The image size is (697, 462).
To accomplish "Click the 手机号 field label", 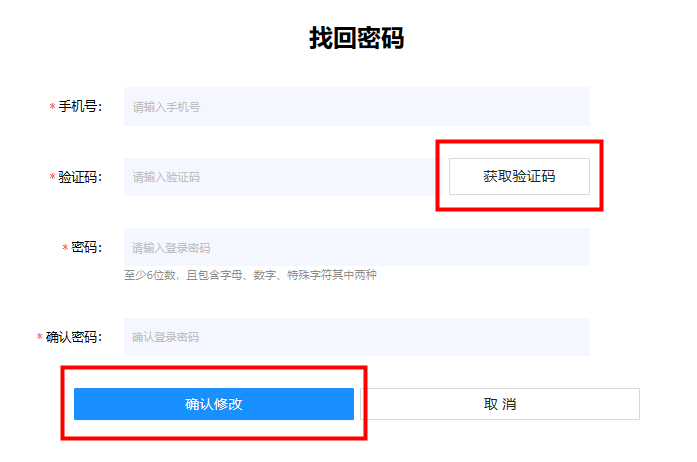I will (80, 107).
